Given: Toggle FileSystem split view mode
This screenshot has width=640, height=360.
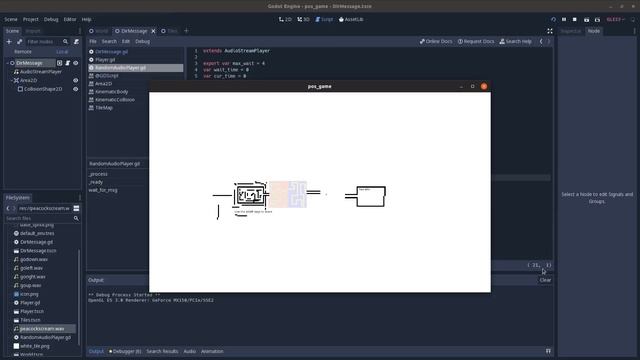Looking at the screenshot, I should [76, 208].
